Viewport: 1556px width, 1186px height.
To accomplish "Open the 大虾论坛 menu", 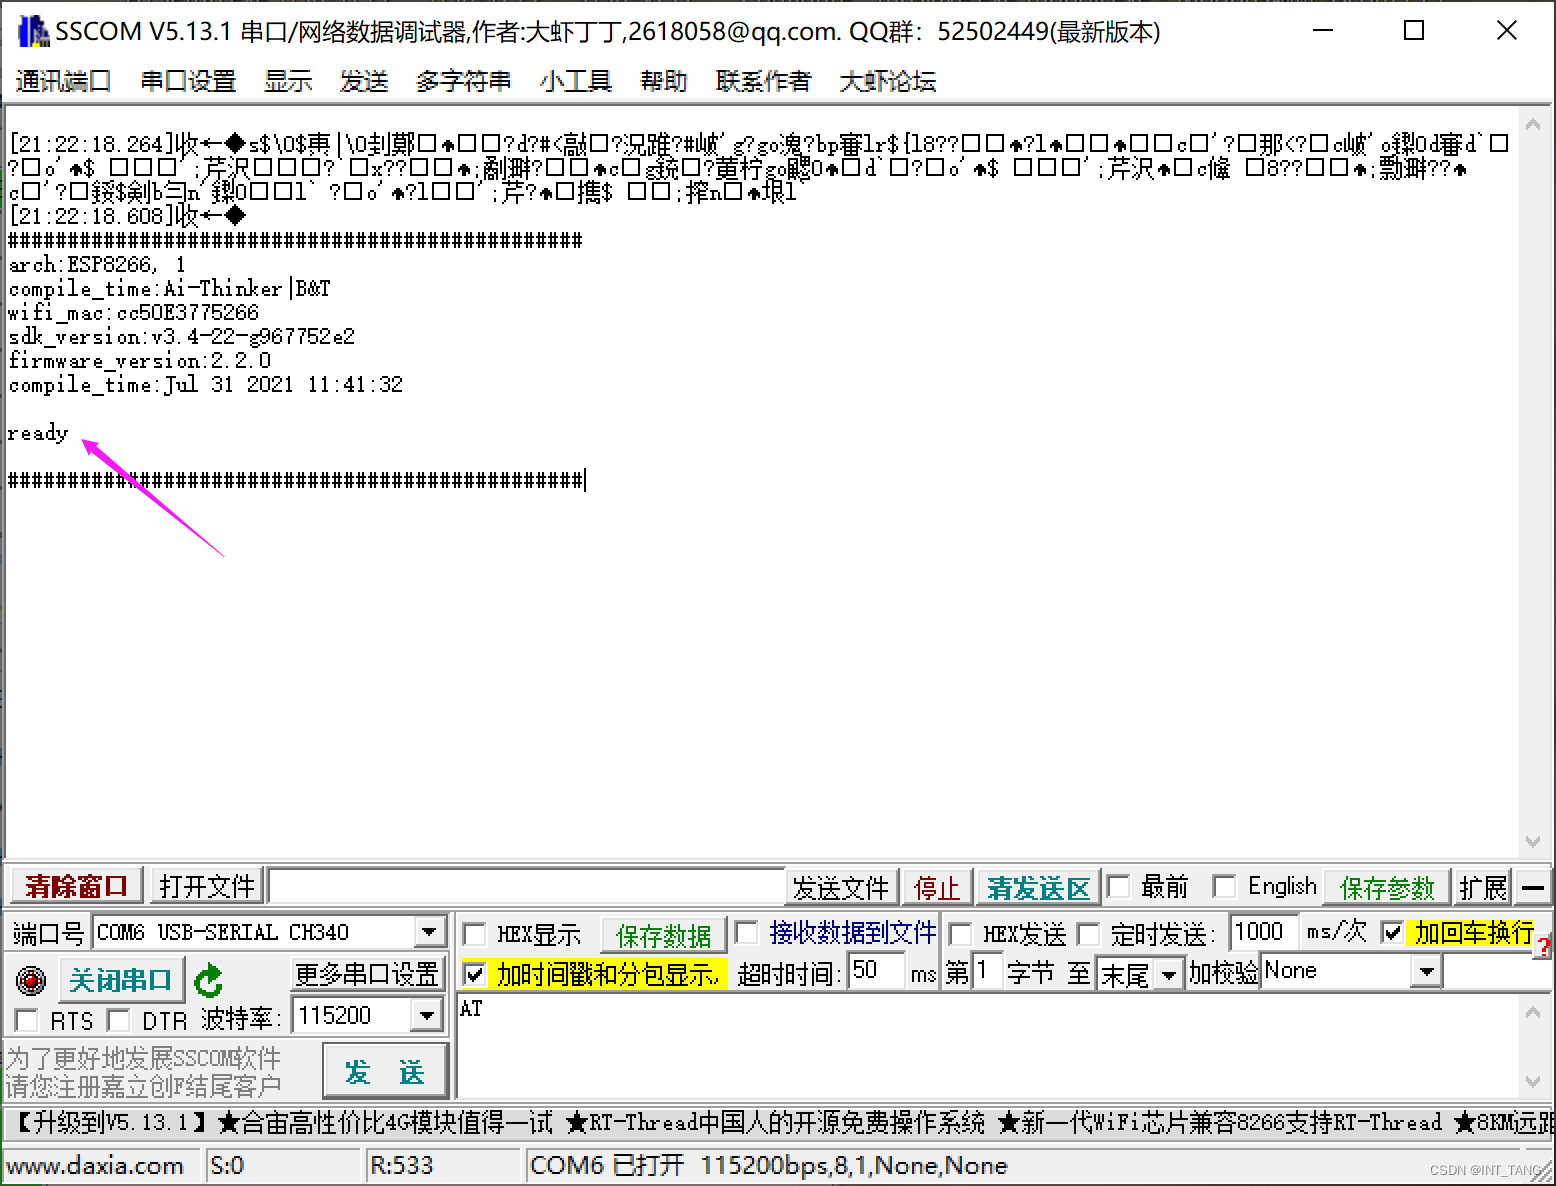I will point(887,81).
